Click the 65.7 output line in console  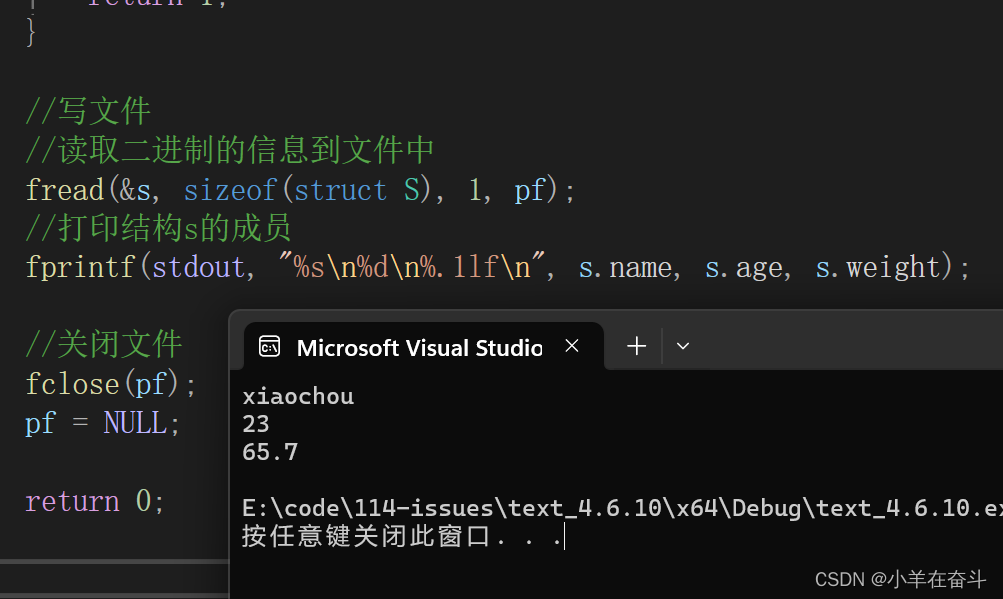[x=270, y=453]
